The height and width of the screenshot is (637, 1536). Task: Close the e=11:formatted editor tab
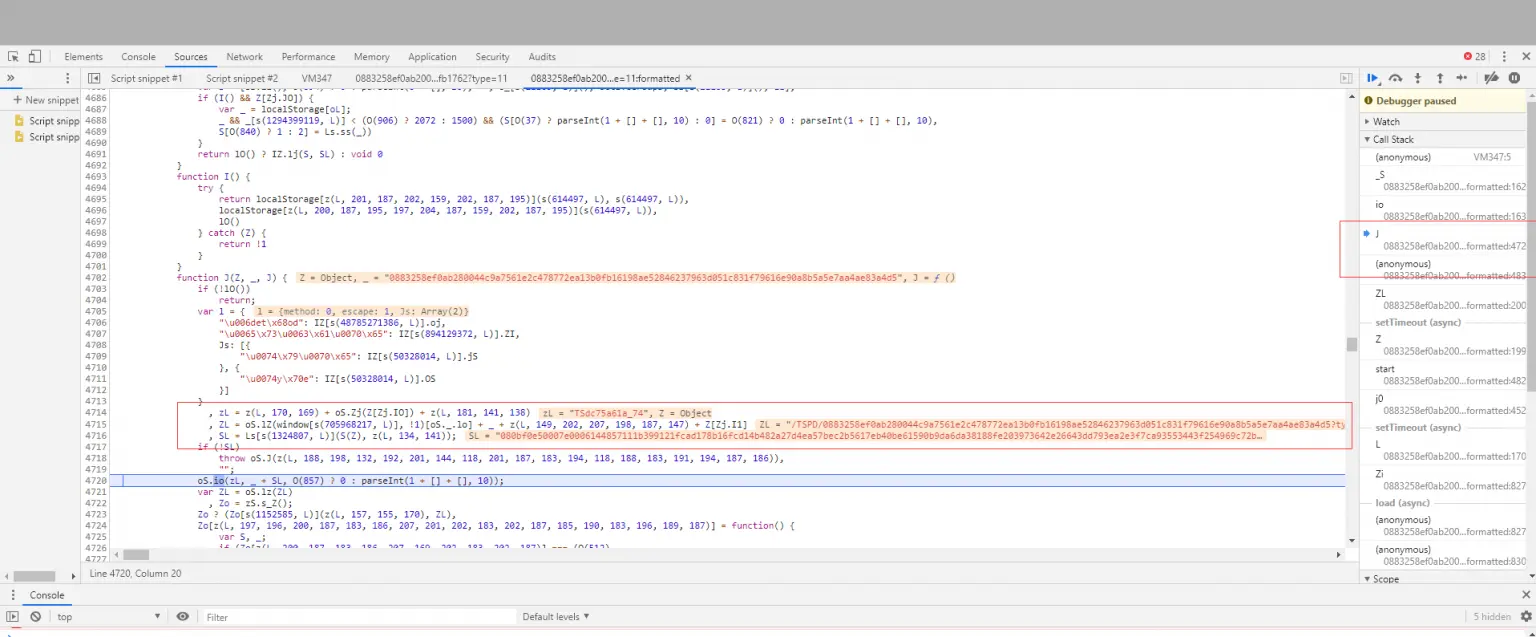[x=688, y=78]
